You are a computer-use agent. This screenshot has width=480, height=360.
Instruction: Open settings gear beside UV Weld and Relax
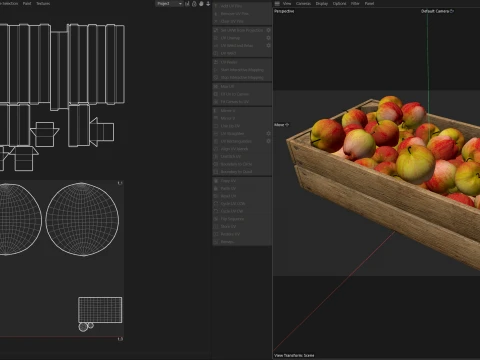point(268,46)
